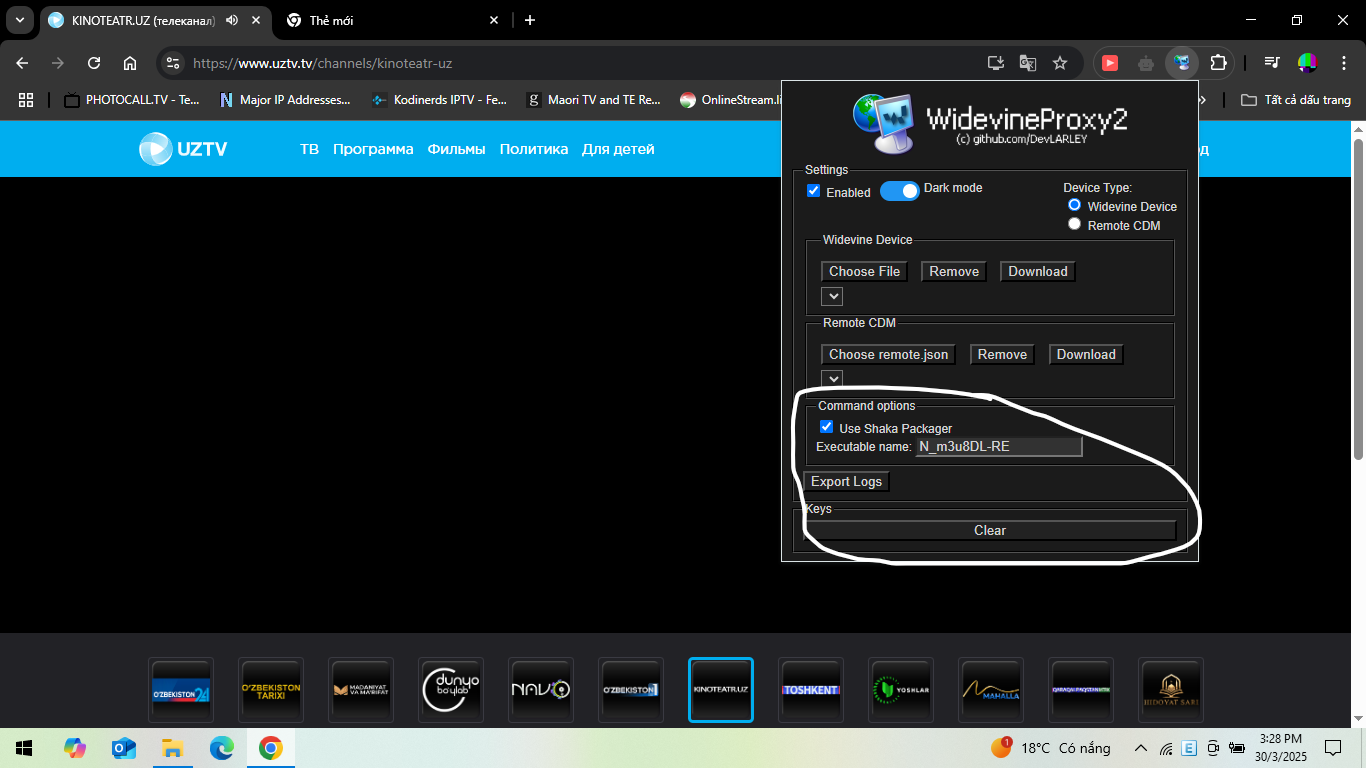Screen dimensions: 1366x768
Task: Reload the uztv.tv page
Action: click(94, 63)
